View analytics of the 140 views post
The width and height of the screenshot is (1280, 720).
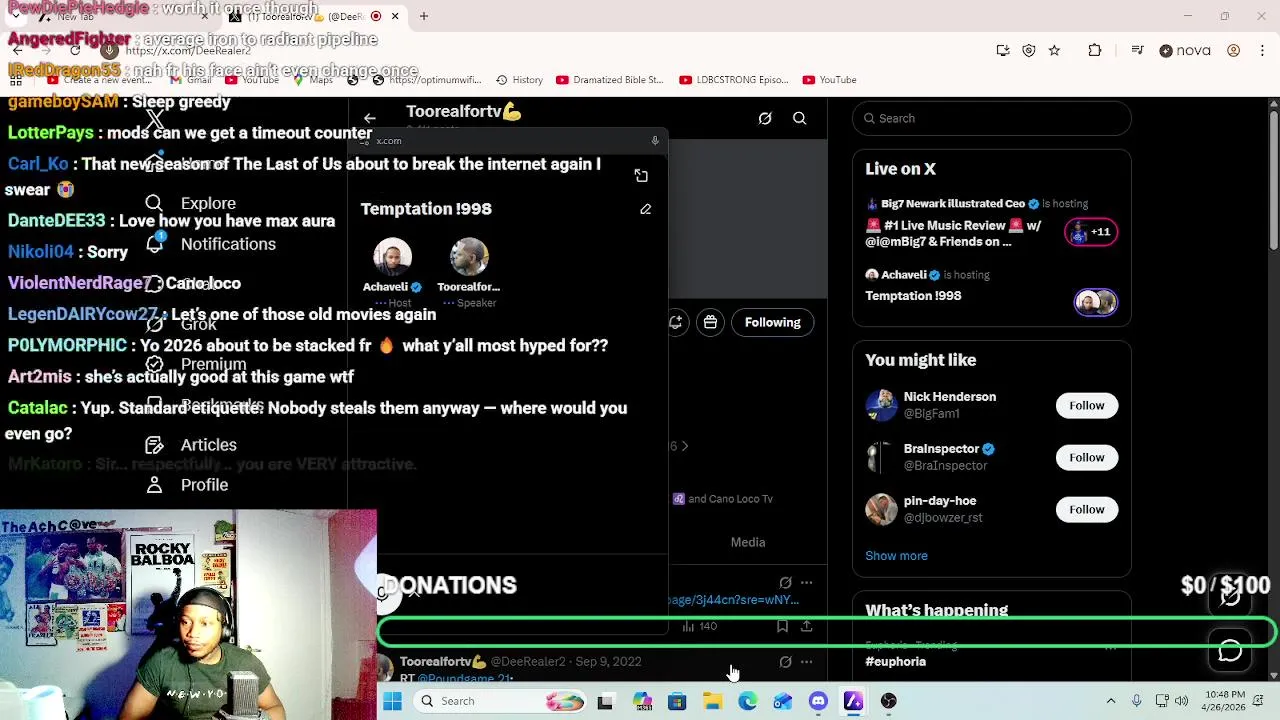(699, 626)
